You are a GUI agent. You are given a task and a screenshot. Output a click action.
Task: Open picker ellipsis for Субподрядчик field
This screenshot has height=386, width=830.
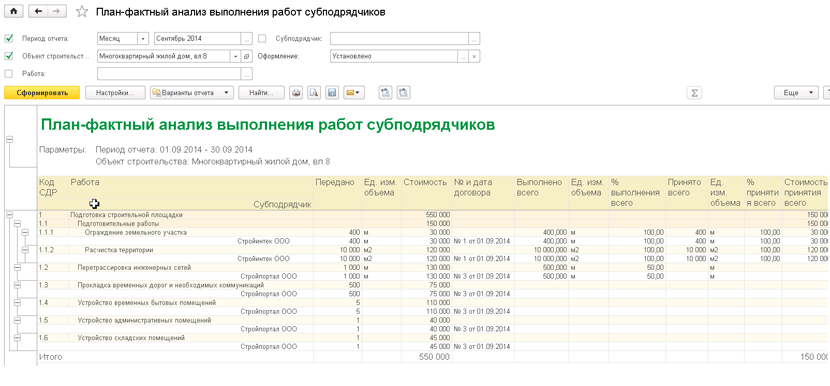click(474, 39)
